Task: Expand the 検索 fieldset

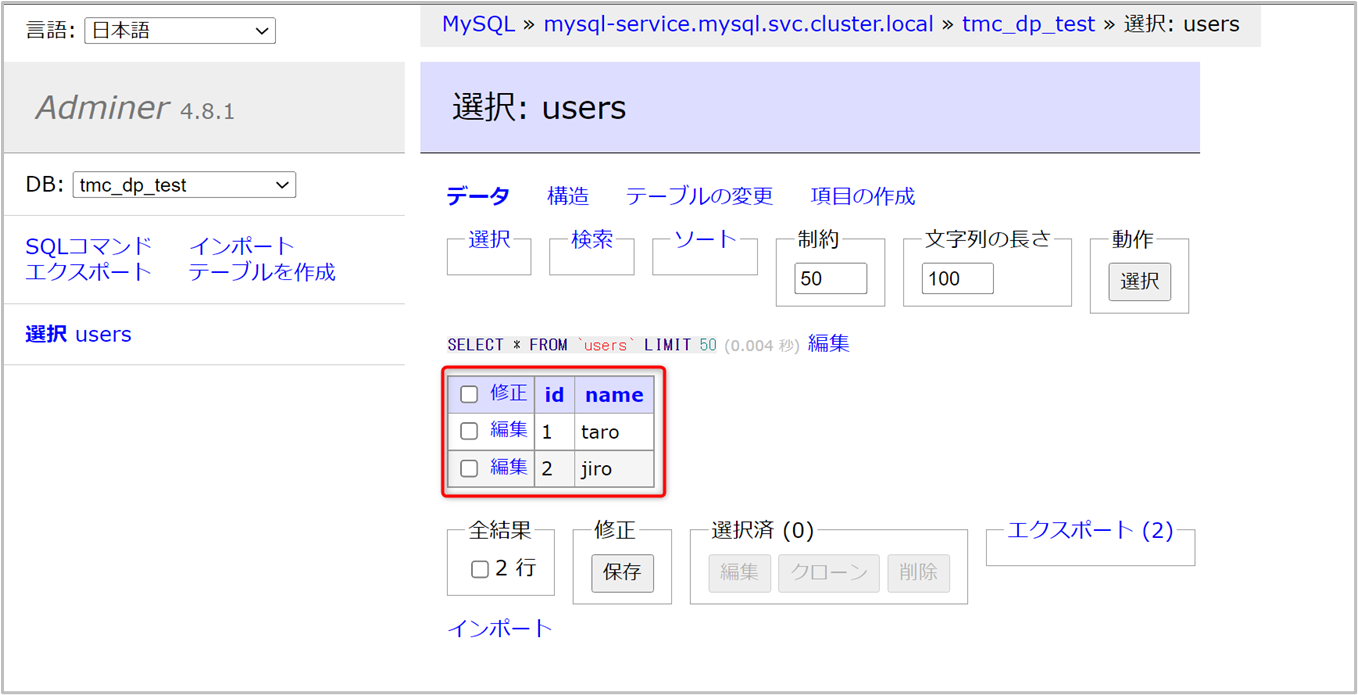Action: [591, 240]
